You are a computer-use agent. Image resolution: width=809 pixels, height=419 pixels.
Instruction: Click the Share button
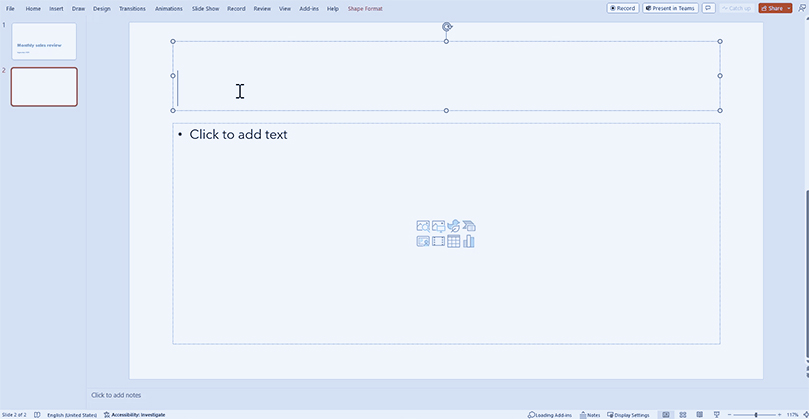772,8
